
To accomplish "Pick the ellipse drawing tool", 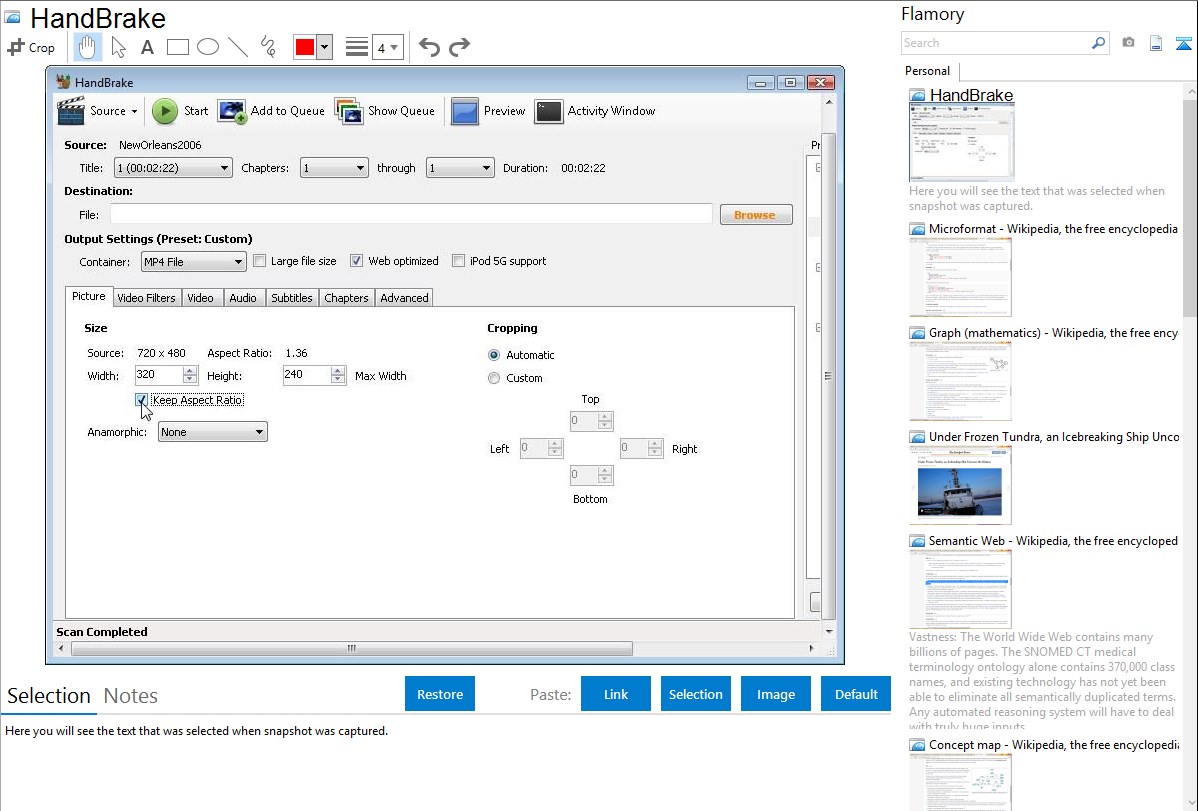I will coord(207,47).
